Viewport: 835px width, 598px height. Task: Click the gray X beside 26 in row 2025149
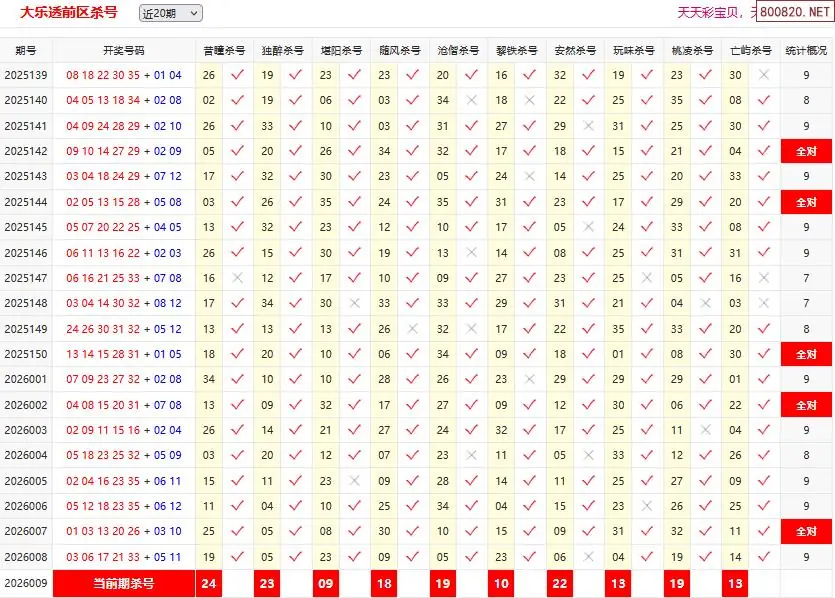coord(413,329)
